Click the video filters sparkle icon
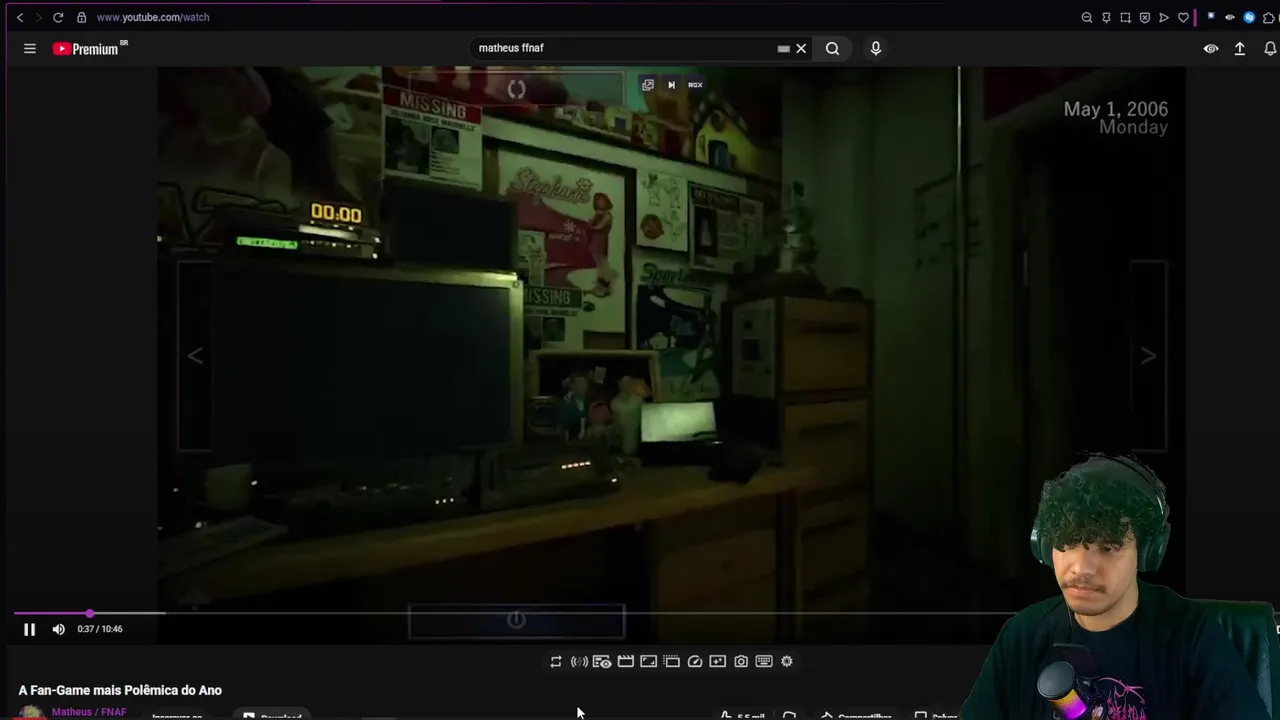1280x720 pixels. [x=718, y=661]
